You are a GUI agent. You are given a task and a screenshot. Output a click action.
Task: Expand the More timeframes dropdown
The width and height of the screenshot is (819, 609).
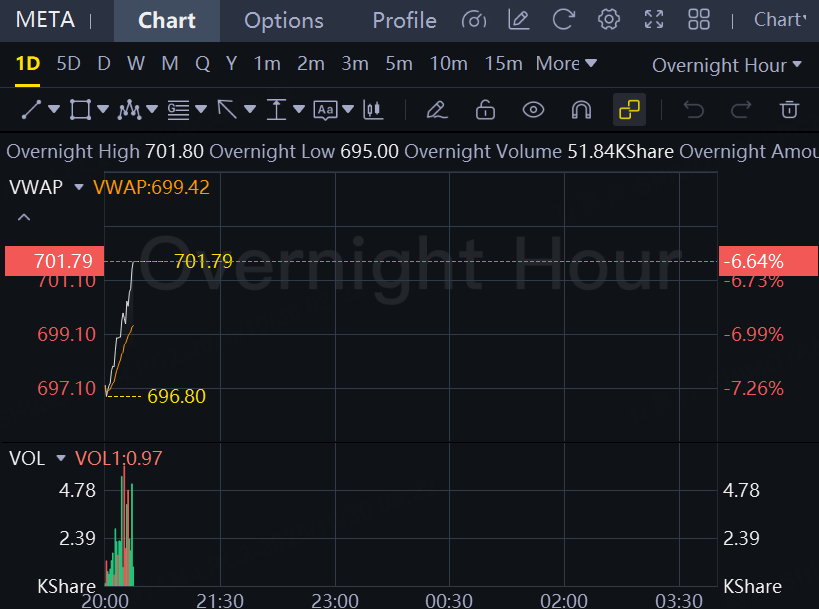coord(566,64)
